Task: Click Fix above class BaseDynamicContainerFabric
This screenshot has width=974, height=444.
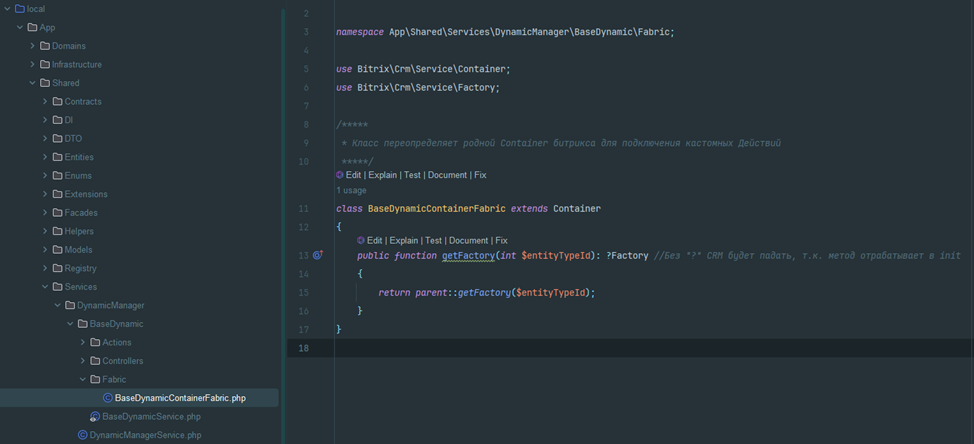Action: [x=480, y=175]
